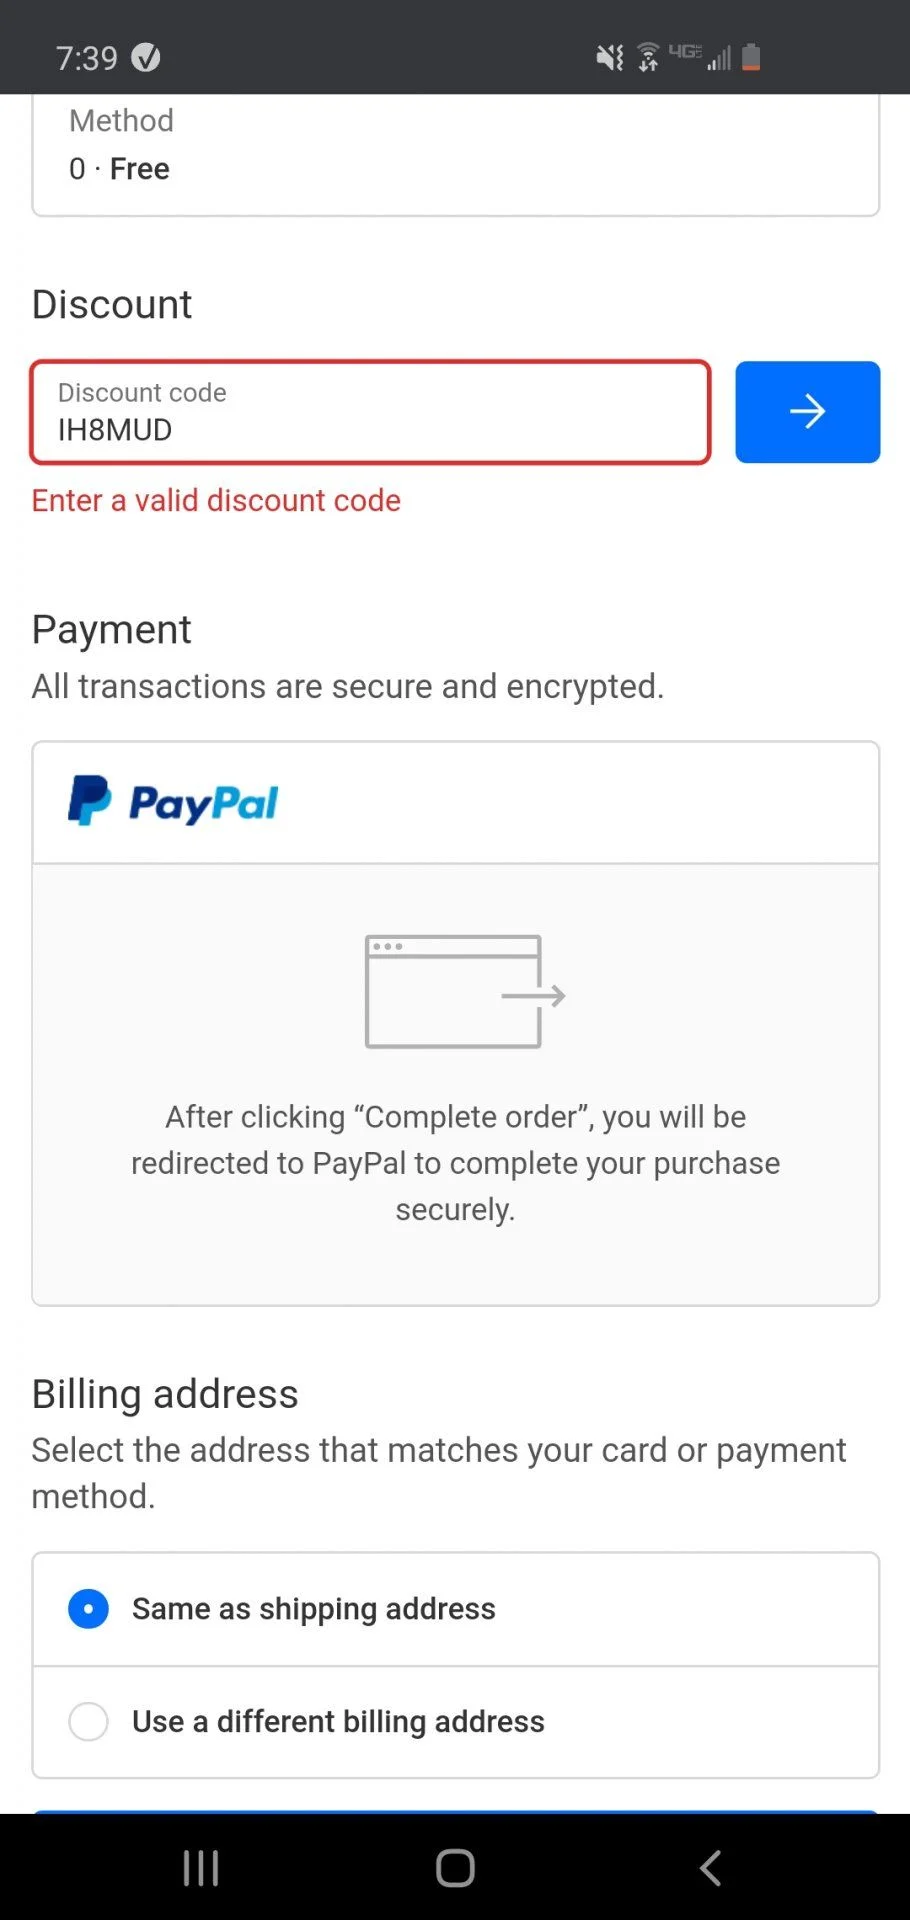Screen dimensions: 910x1920
Task: Go back with Android back arrow
Action: (x=710, y=1867)
